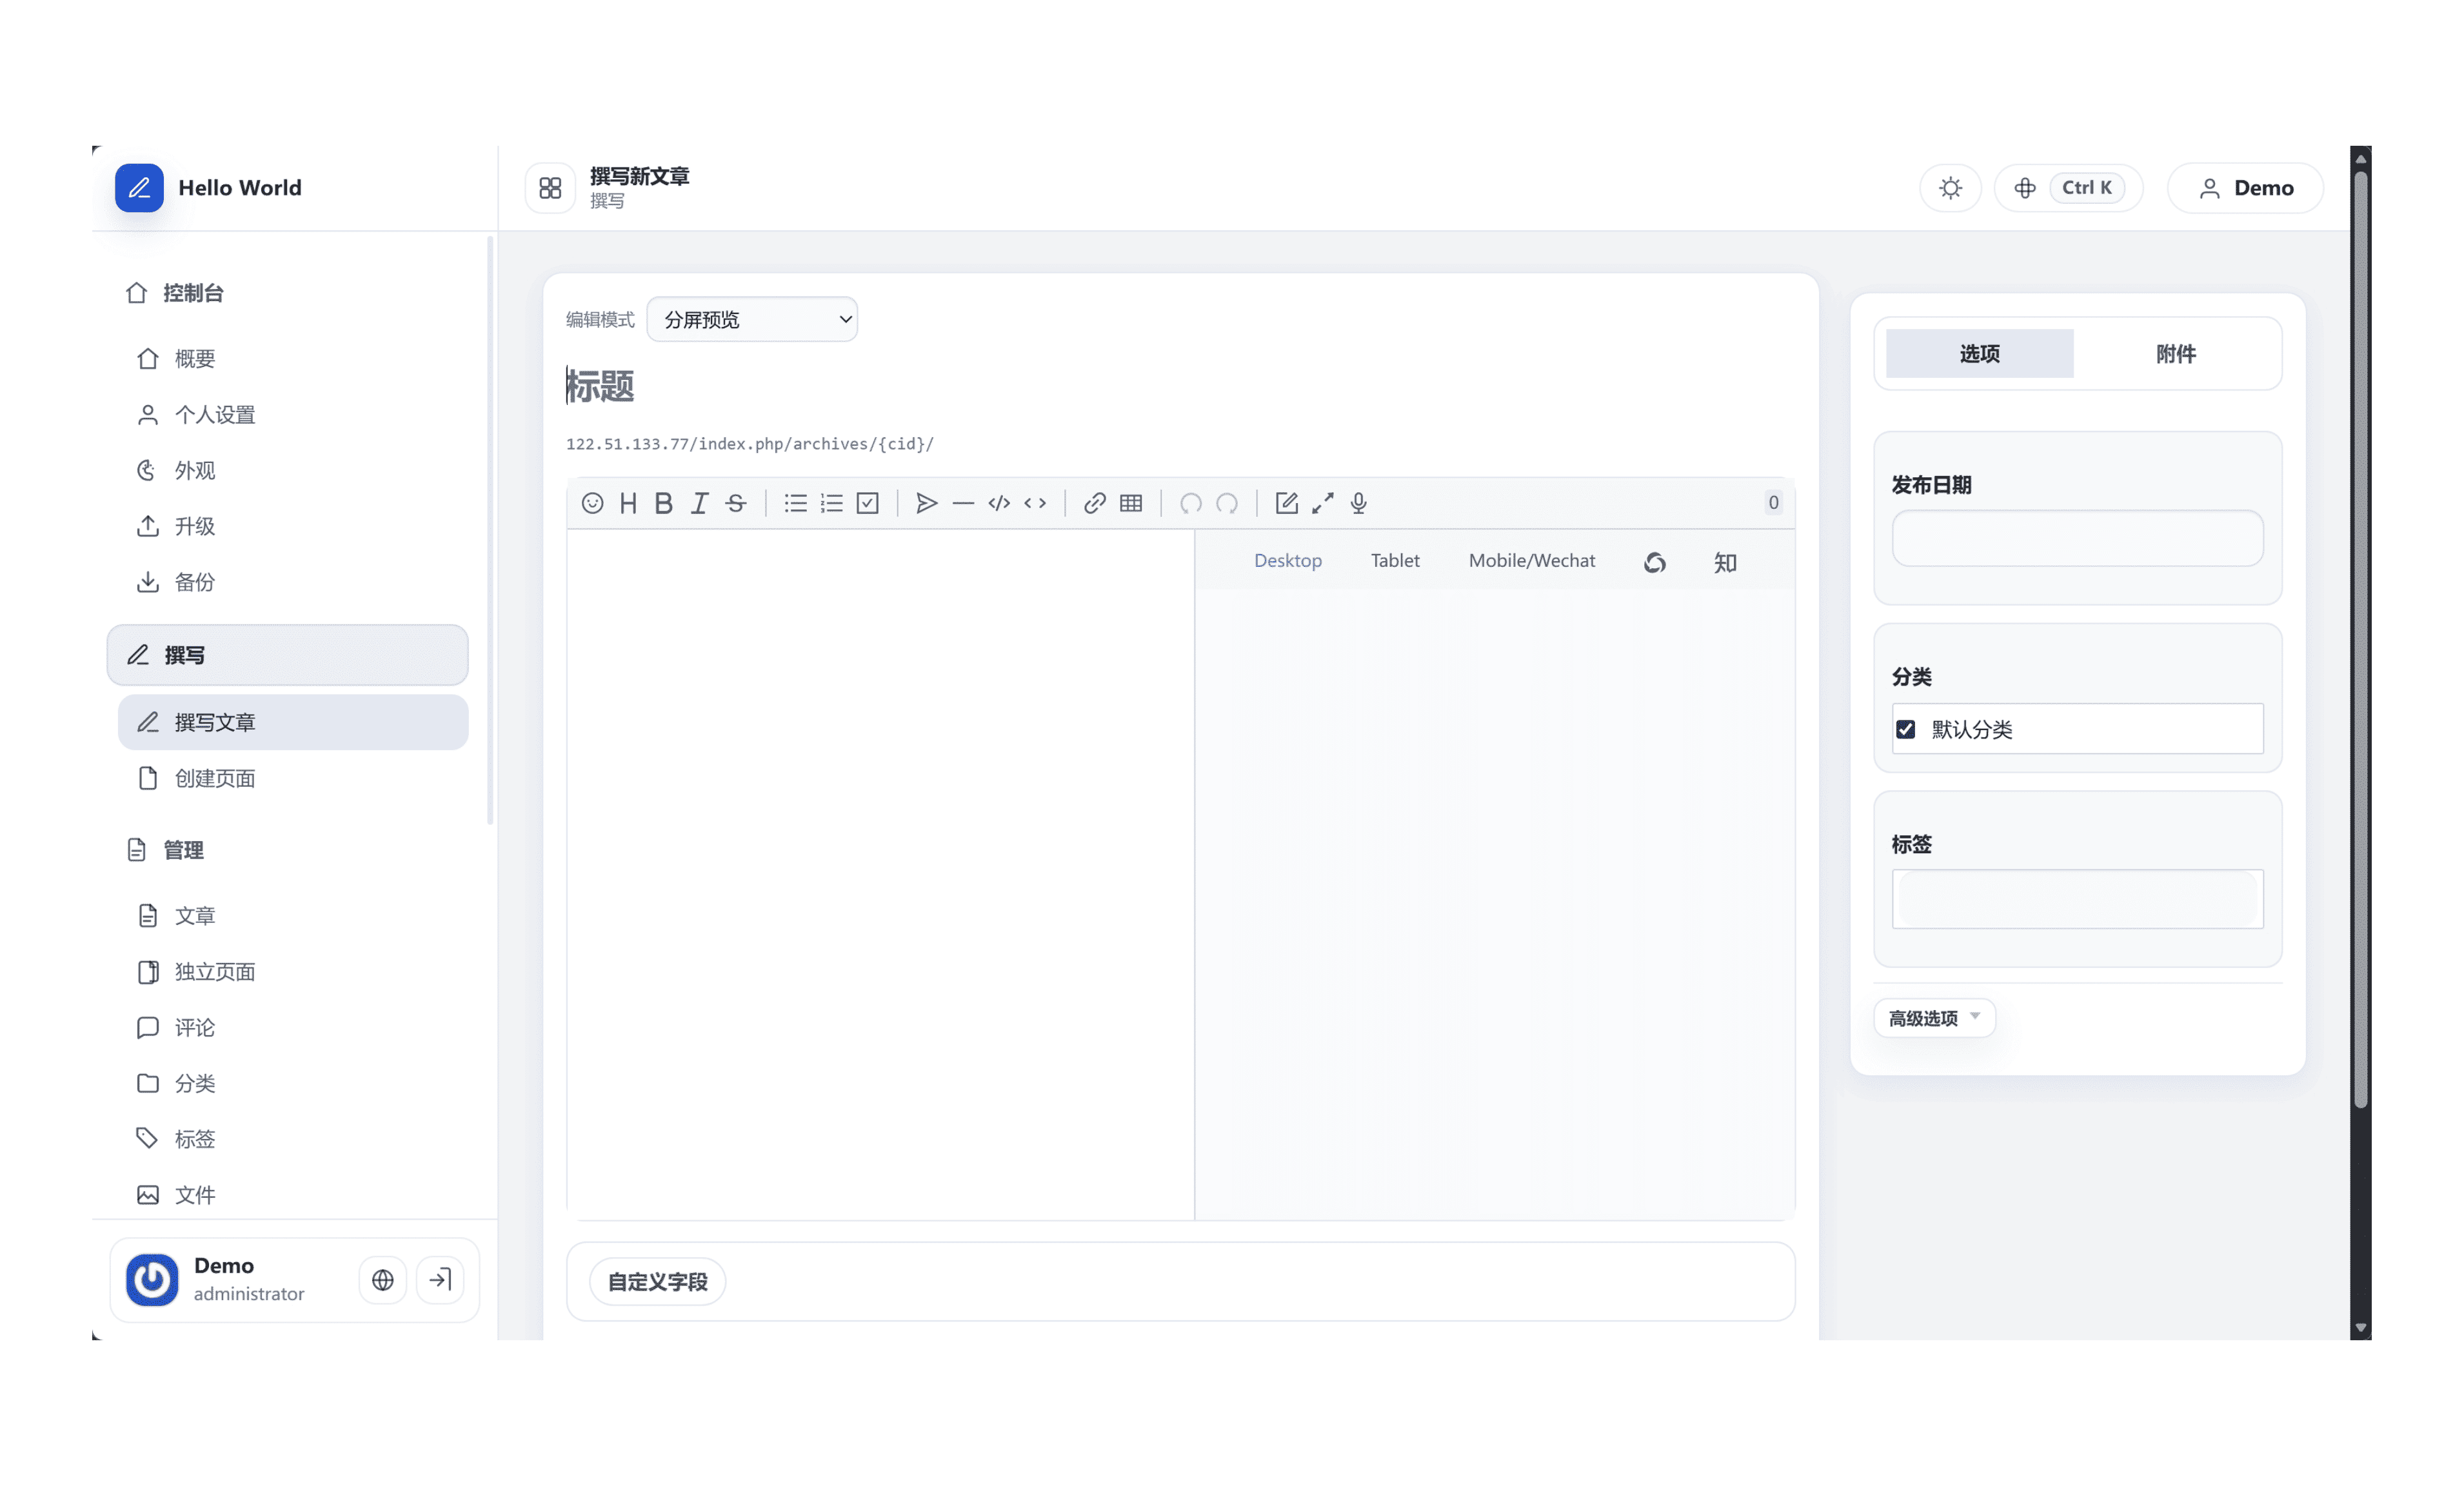This screenshot has height=1486, width=2464.
Task: Insert task checklist item
Action: pos(867,503)
